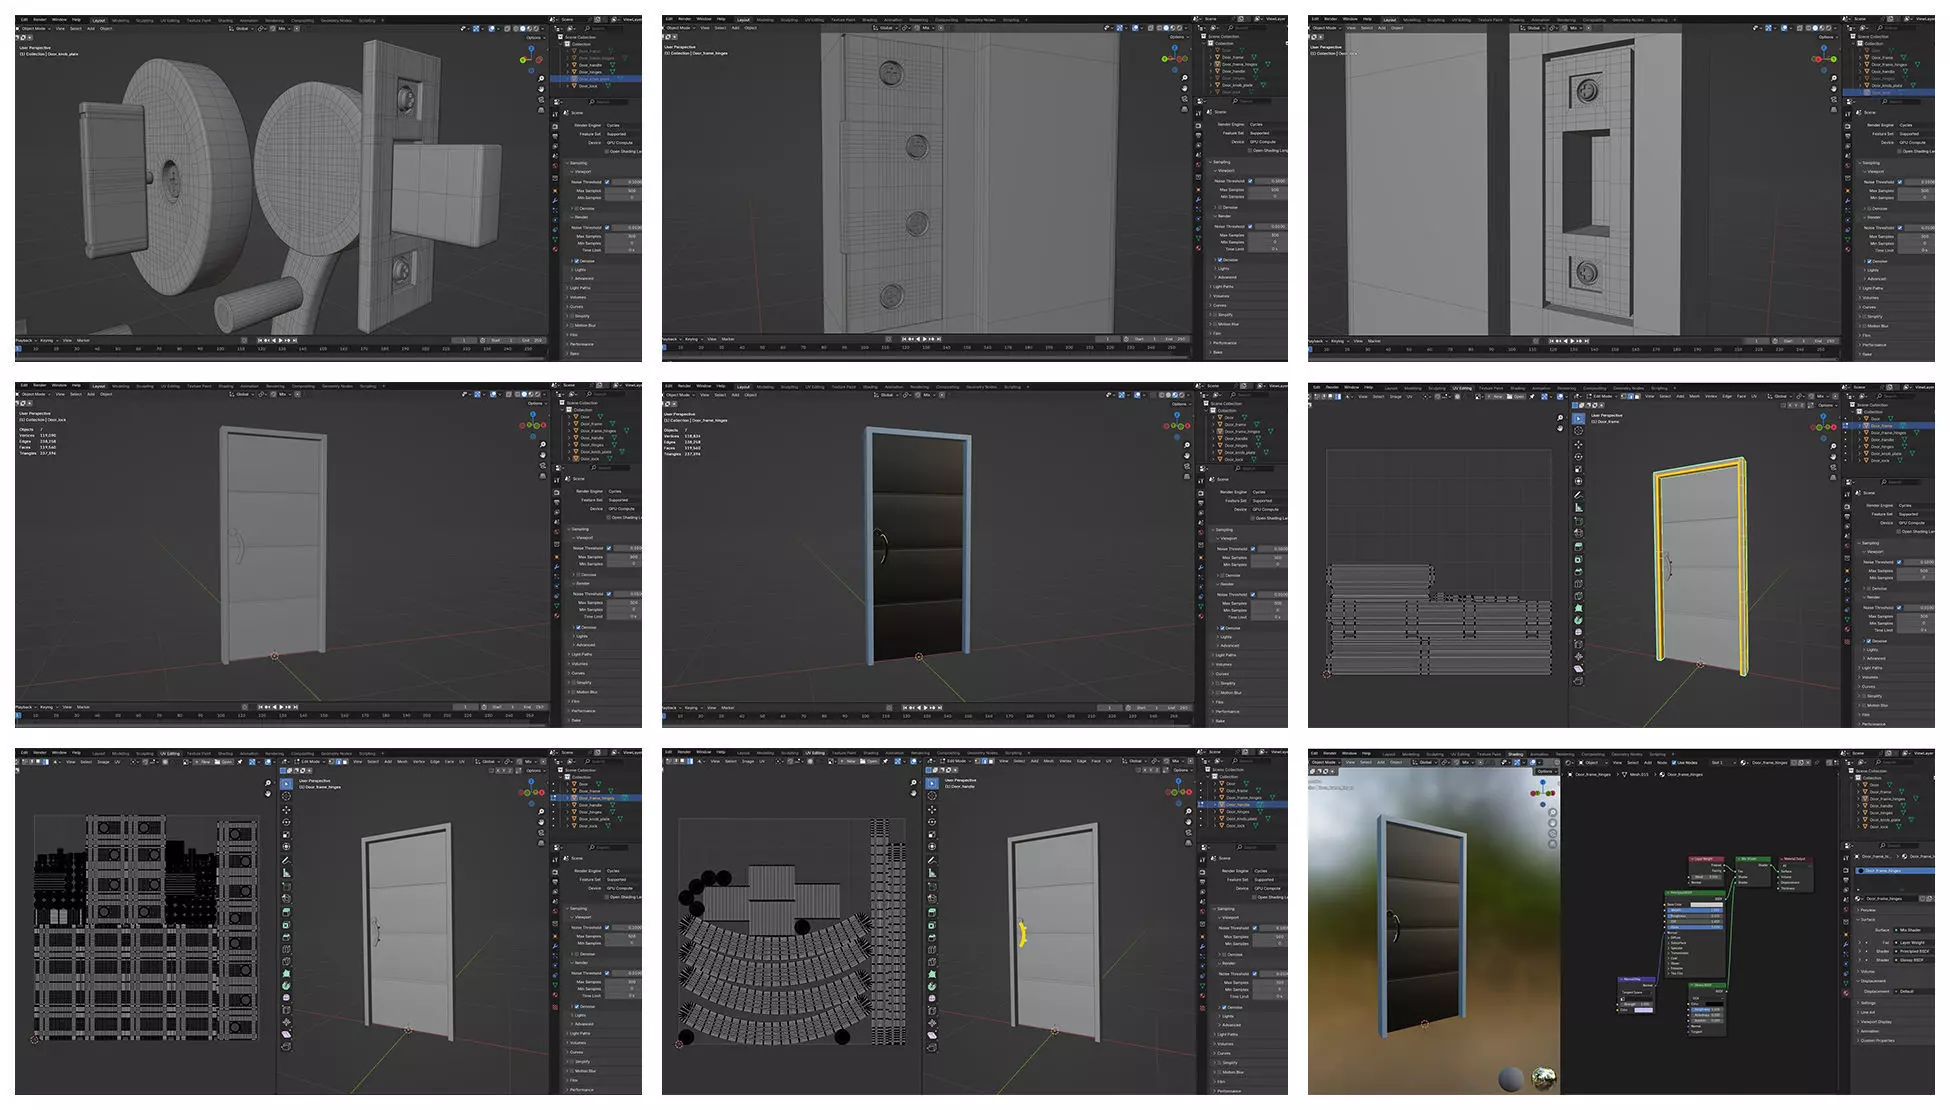Expand Custom Properties panel in Shading screenshot

(x=1877, y=1040)
